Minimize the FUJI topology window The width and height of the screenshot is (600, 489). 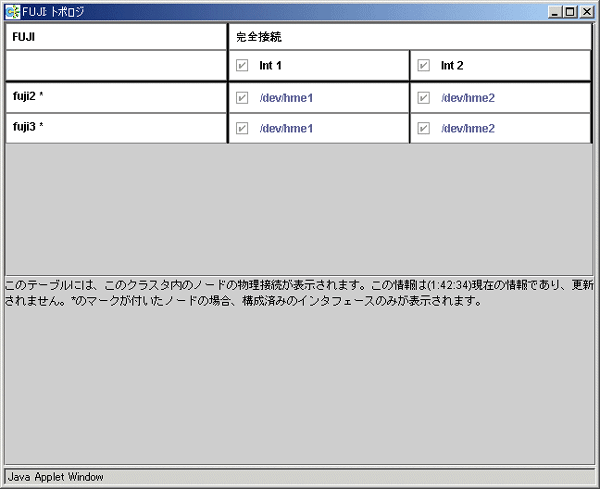555,12
